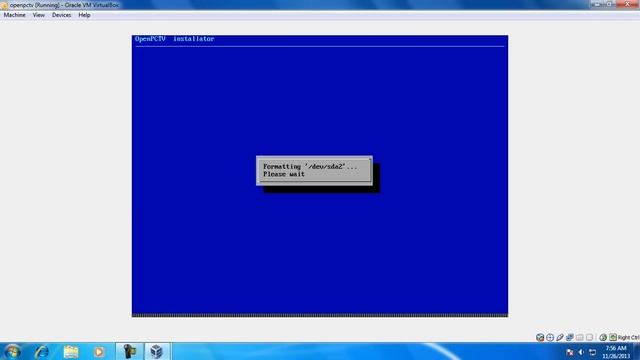
Task: Open the Help menu
Action: click(x=84, y=15)
